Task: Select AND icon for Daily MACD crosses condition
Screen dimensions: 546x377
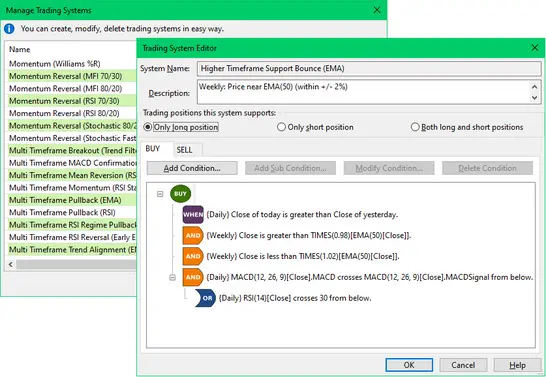Action: (x=193, y=277)
